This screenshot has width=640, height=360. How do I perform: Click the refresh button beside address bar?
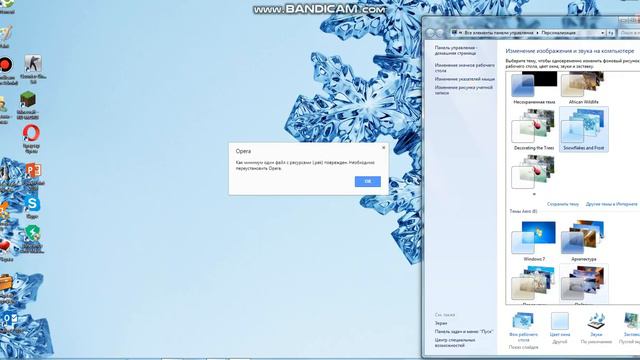coord(611,33)
